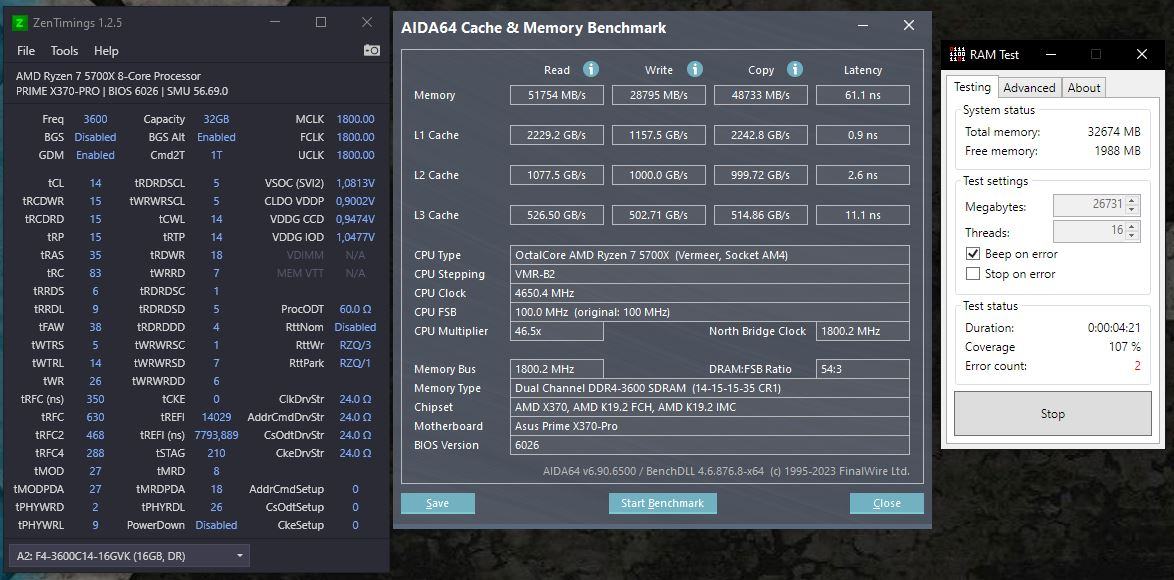Click the AIDA64 Close button
Image resolution: width=1174 pixels, height=580 pixels.
click(x=886, y=503)
